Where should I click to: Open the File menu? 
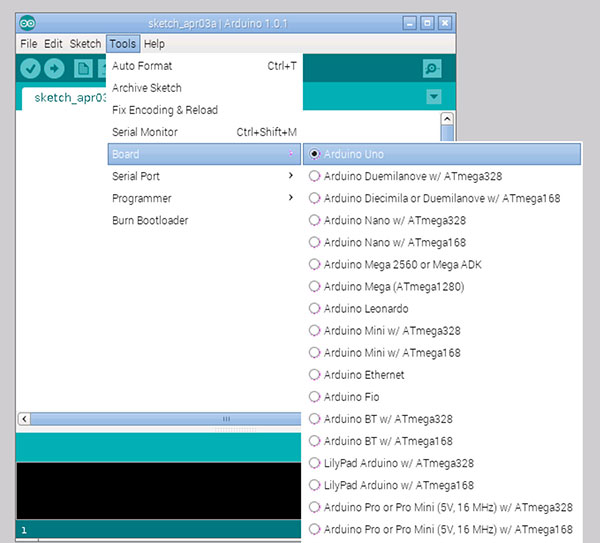[29, 44]
